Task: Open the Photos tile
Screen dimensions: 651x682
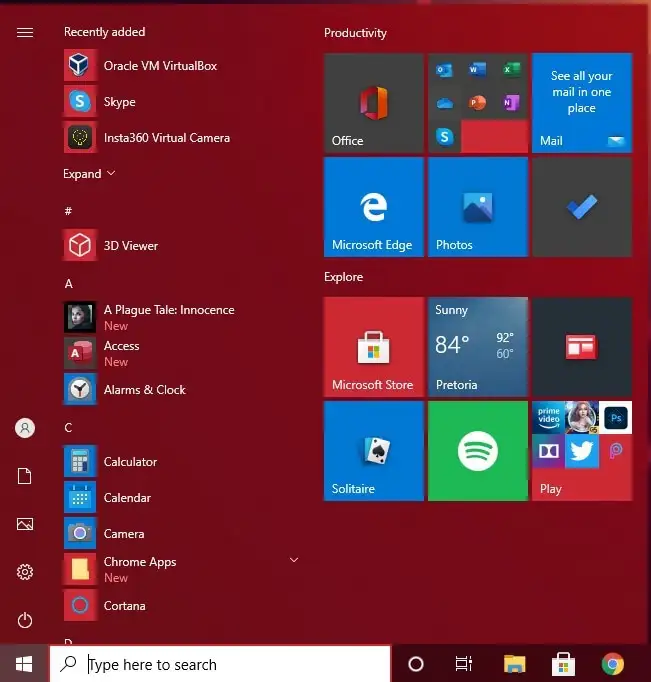Action: point(477,207)
